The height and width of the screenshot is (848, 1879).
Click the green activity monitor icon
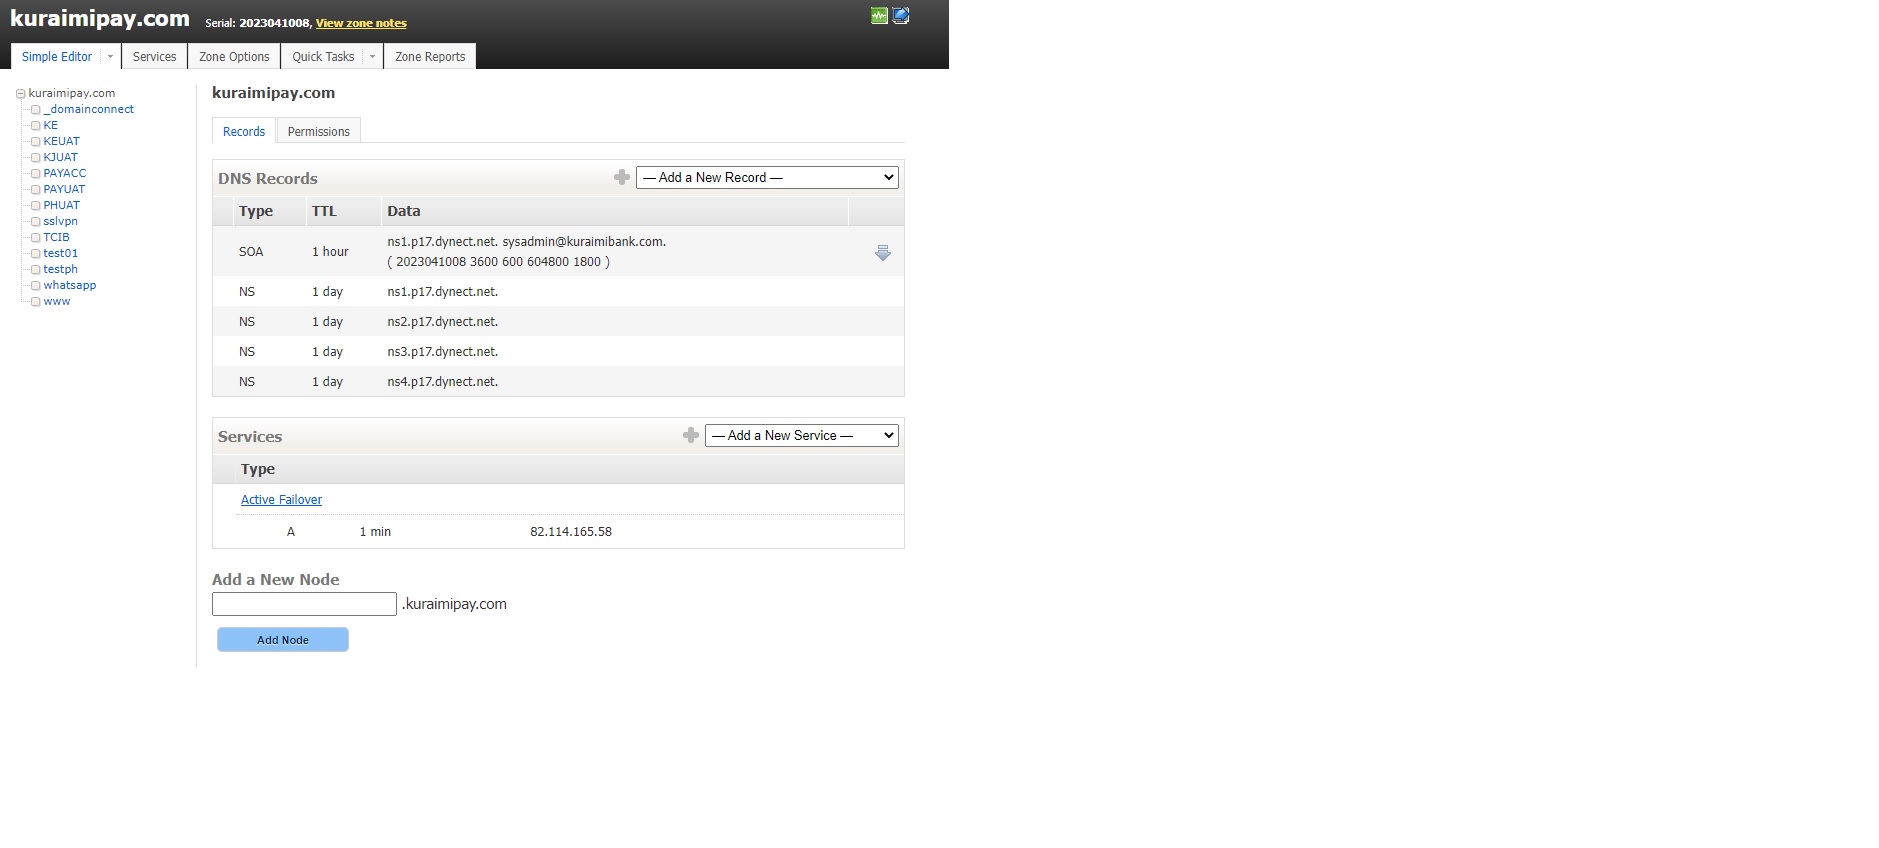[879, 16]
